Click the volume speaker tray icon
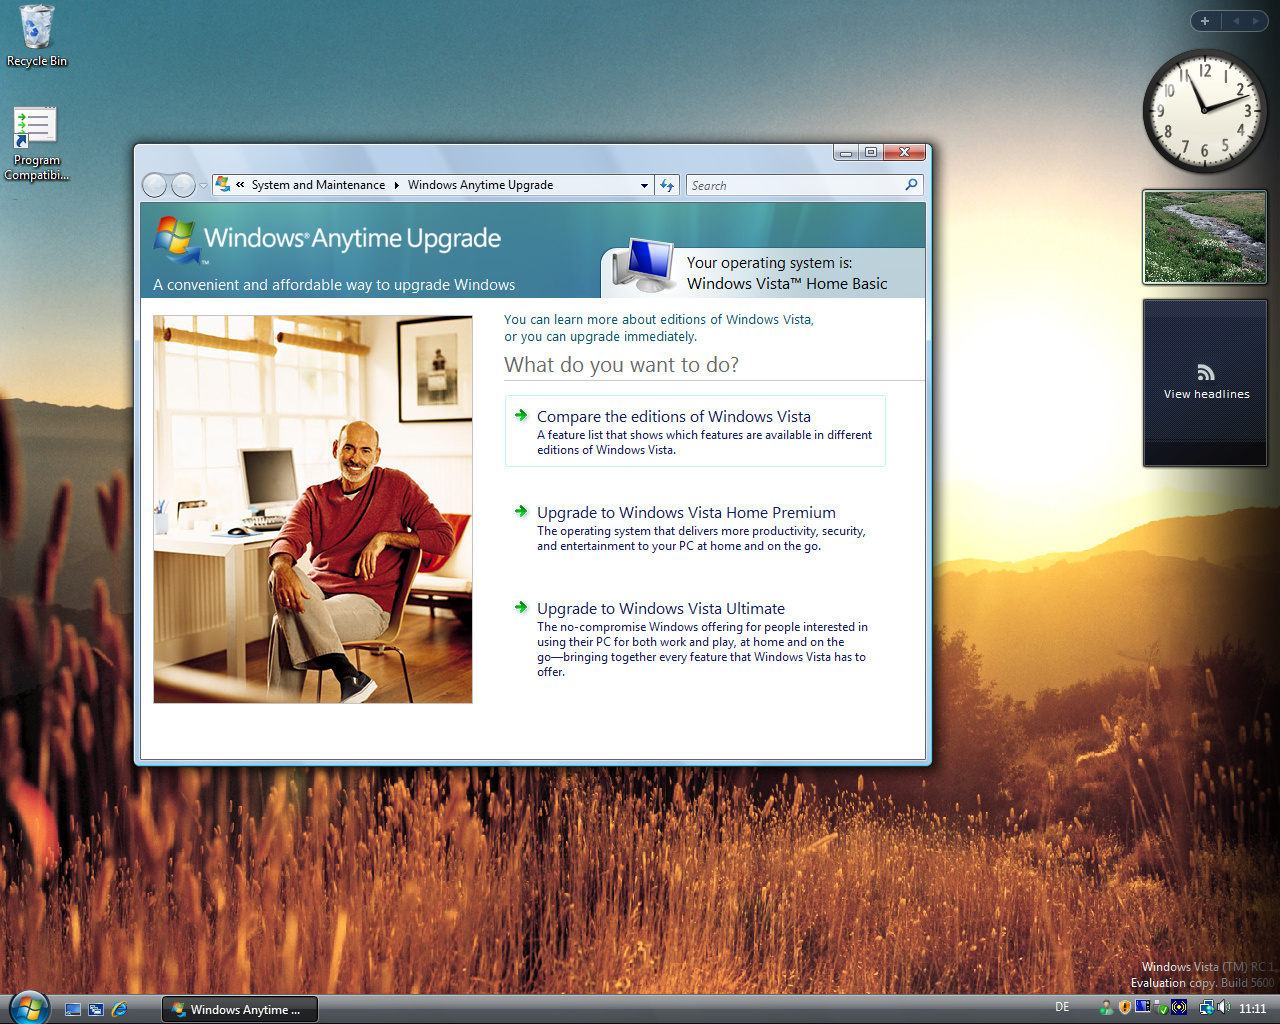The height and width of the screenshot is (1024, 1280). point(1224,1007)
